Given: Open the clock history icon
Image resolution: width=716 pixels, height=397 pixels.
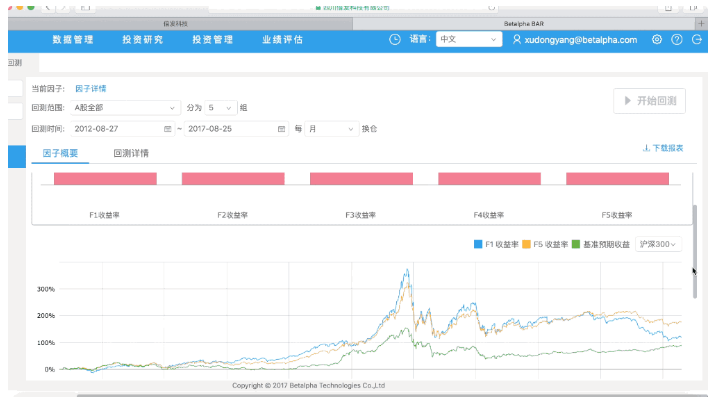Looking at the screenshot, I should [x=395, y=39].
